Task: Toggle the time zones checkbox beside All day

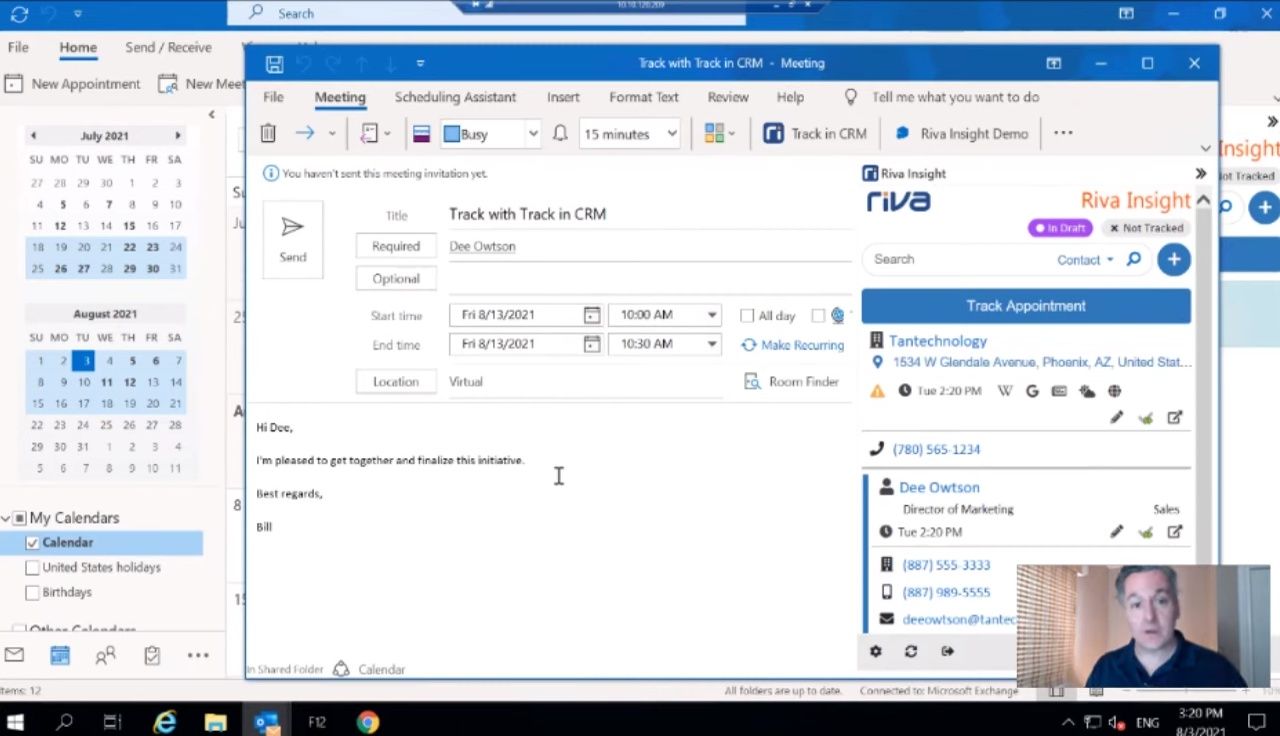Action: pyautogui.click(x=818, y=316)
